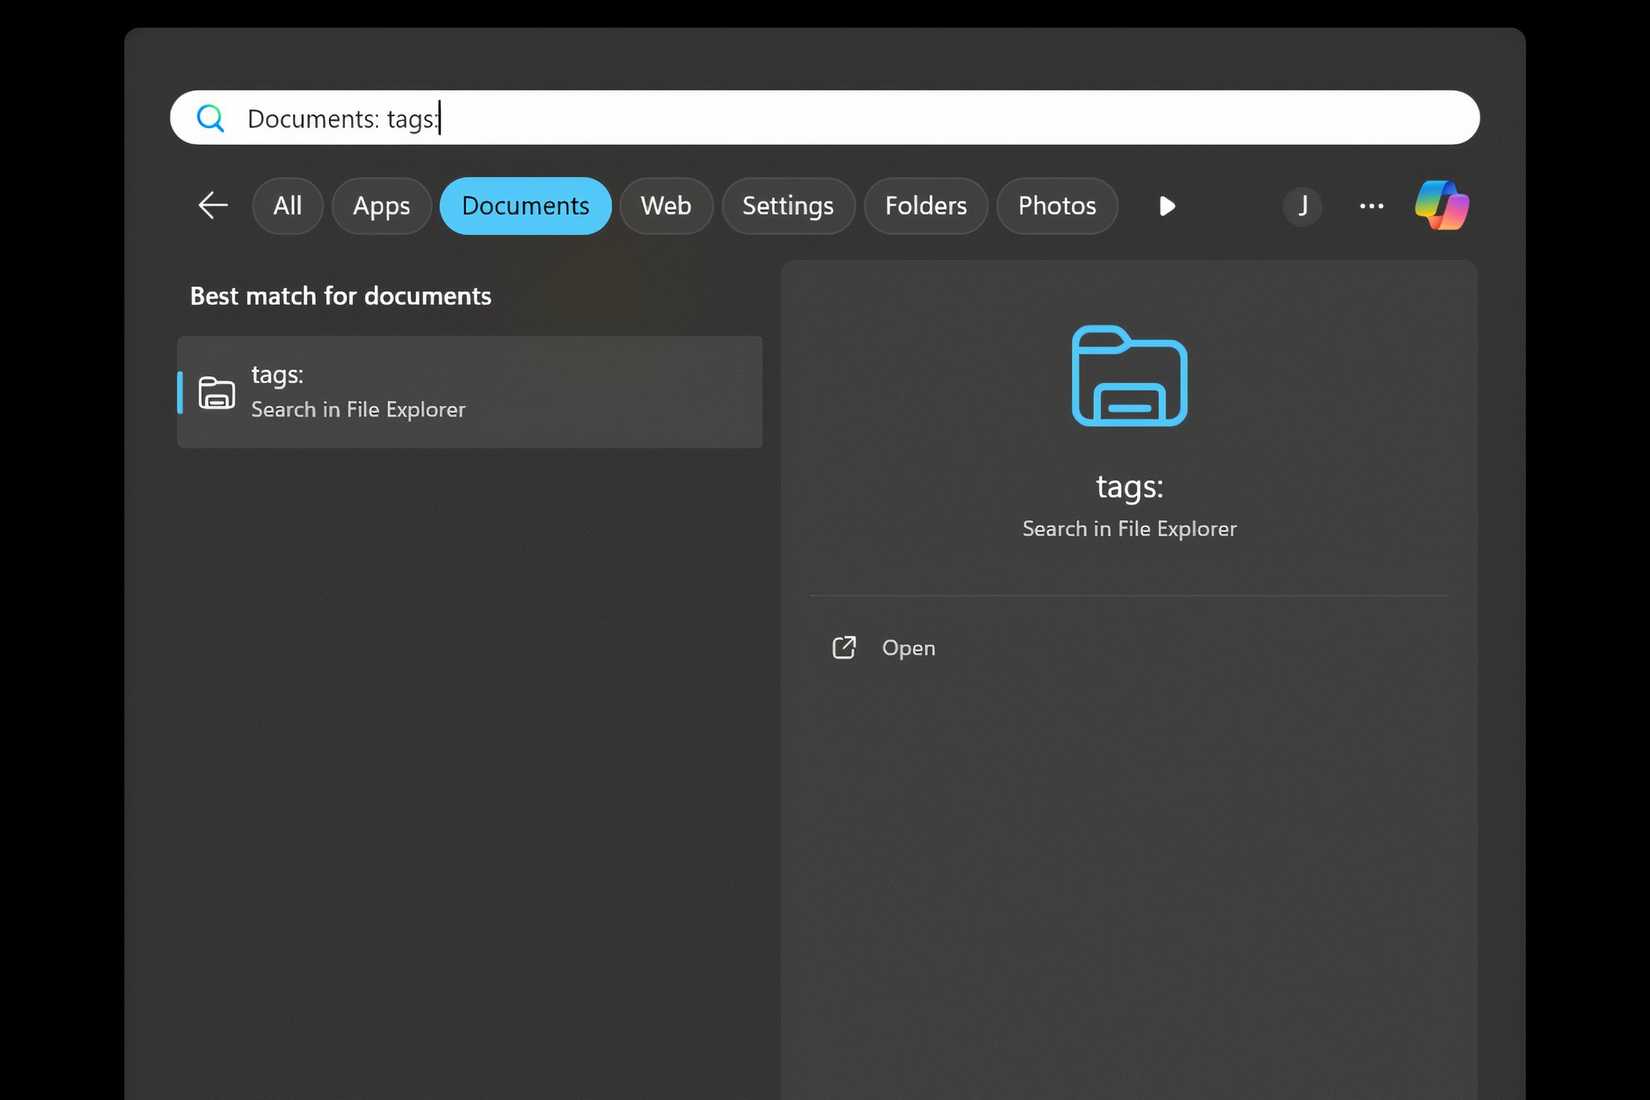
Task: Click the back arrow to return
Action: [212, 206]
